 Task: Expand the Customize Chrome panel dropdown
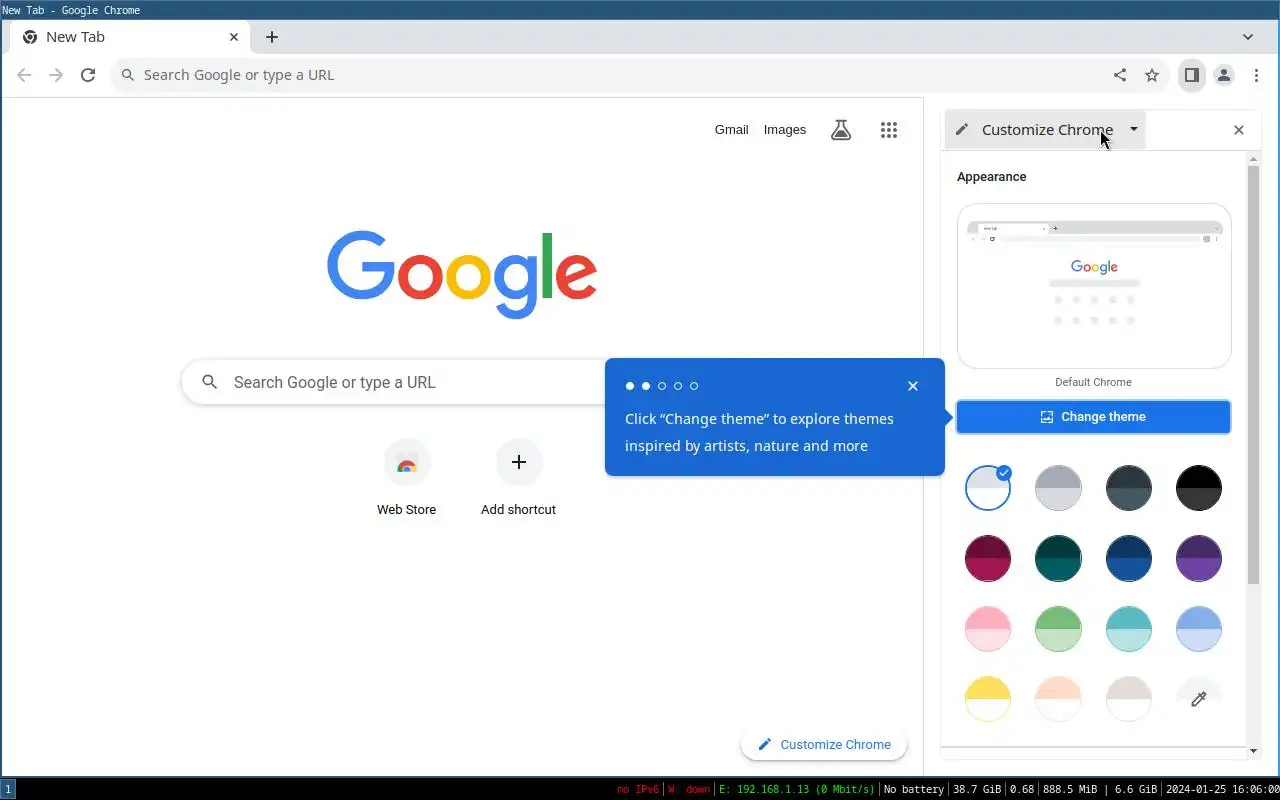point(1134,129)
